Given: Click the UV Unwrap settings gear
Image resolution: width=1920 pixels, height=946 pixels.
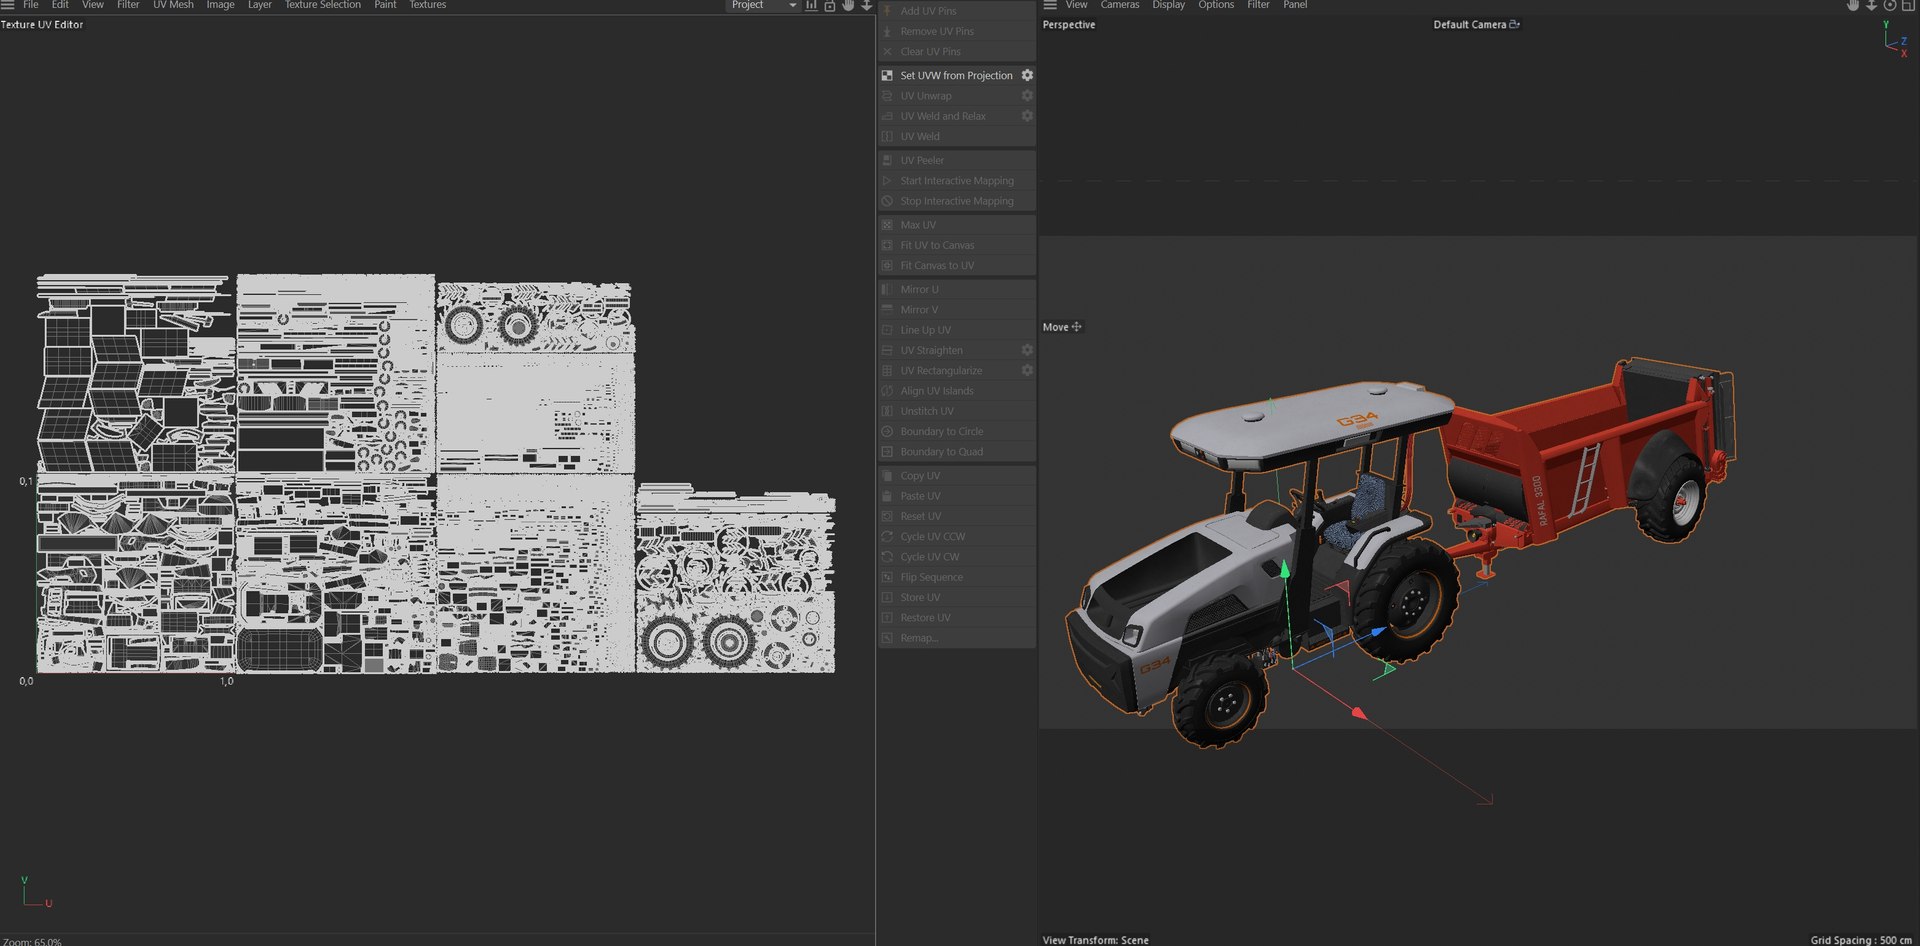Looking at the screenshot, I should tap(1027, 95).
